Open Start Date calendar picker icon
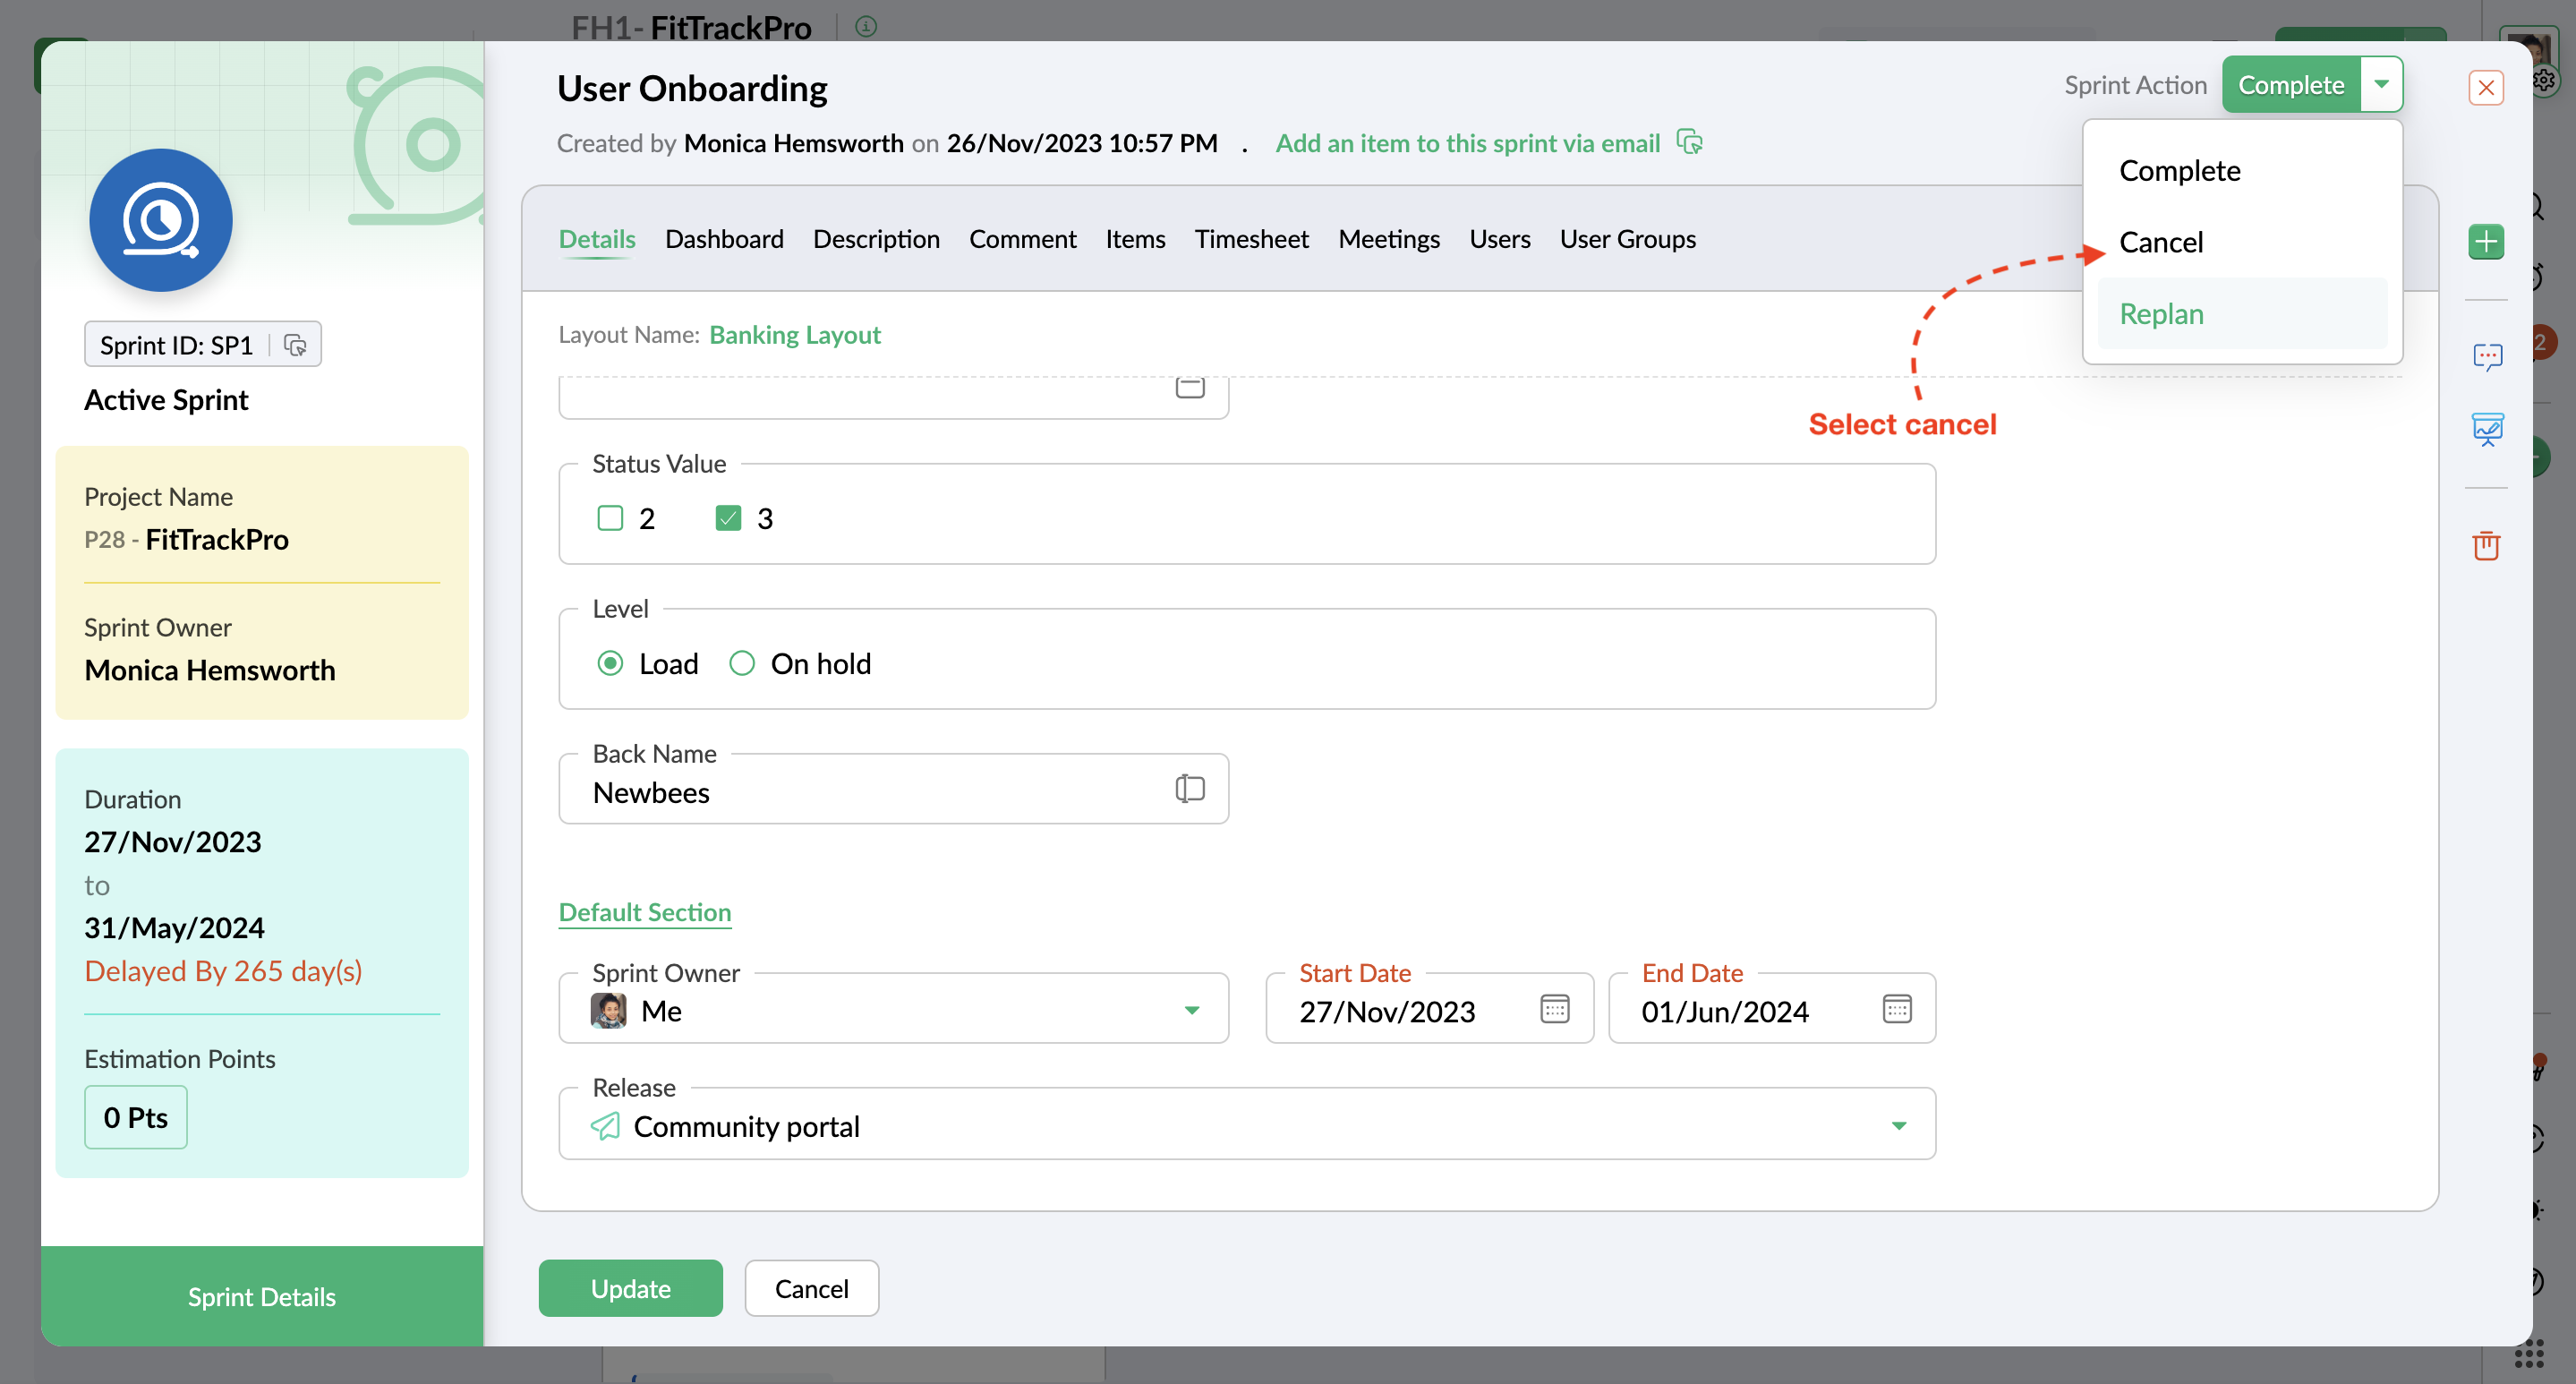 pos(1554,1009)
